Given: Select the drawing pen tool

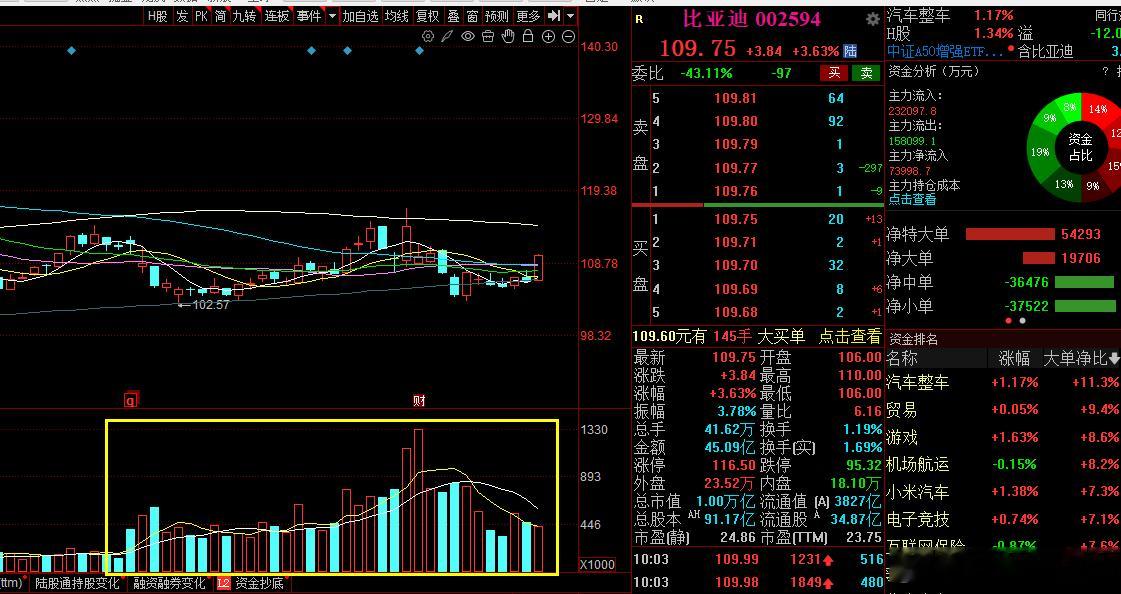Looking at the screenshot, I should click(448, 36).
